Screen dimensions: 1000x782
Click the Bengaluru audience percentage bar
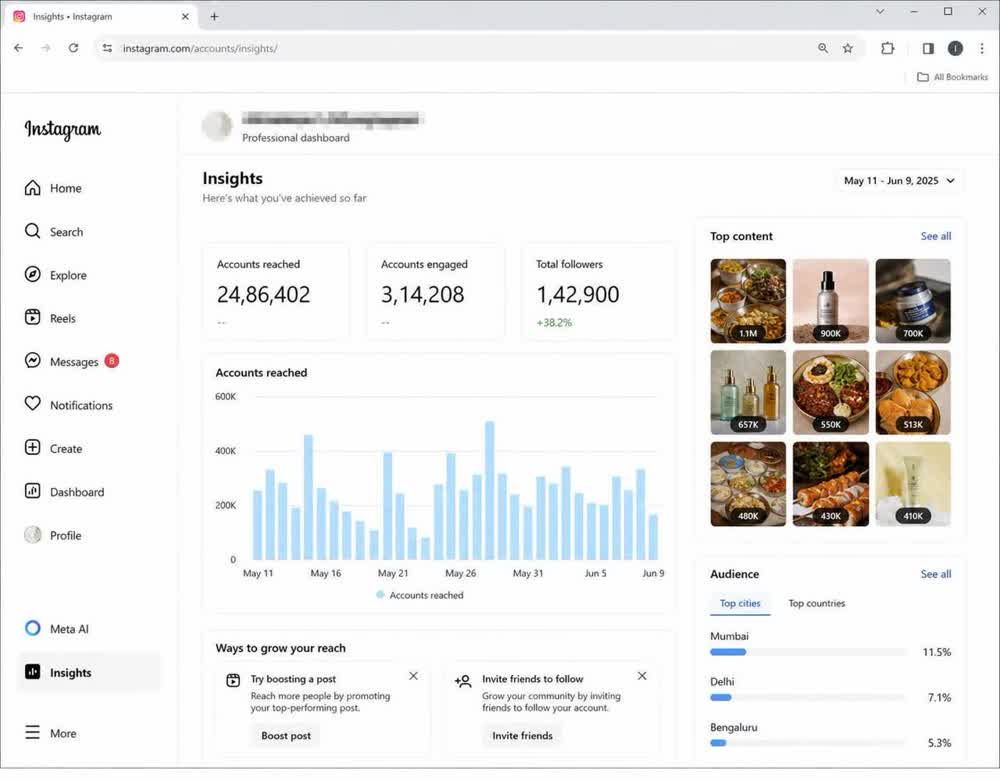[808, 742]
